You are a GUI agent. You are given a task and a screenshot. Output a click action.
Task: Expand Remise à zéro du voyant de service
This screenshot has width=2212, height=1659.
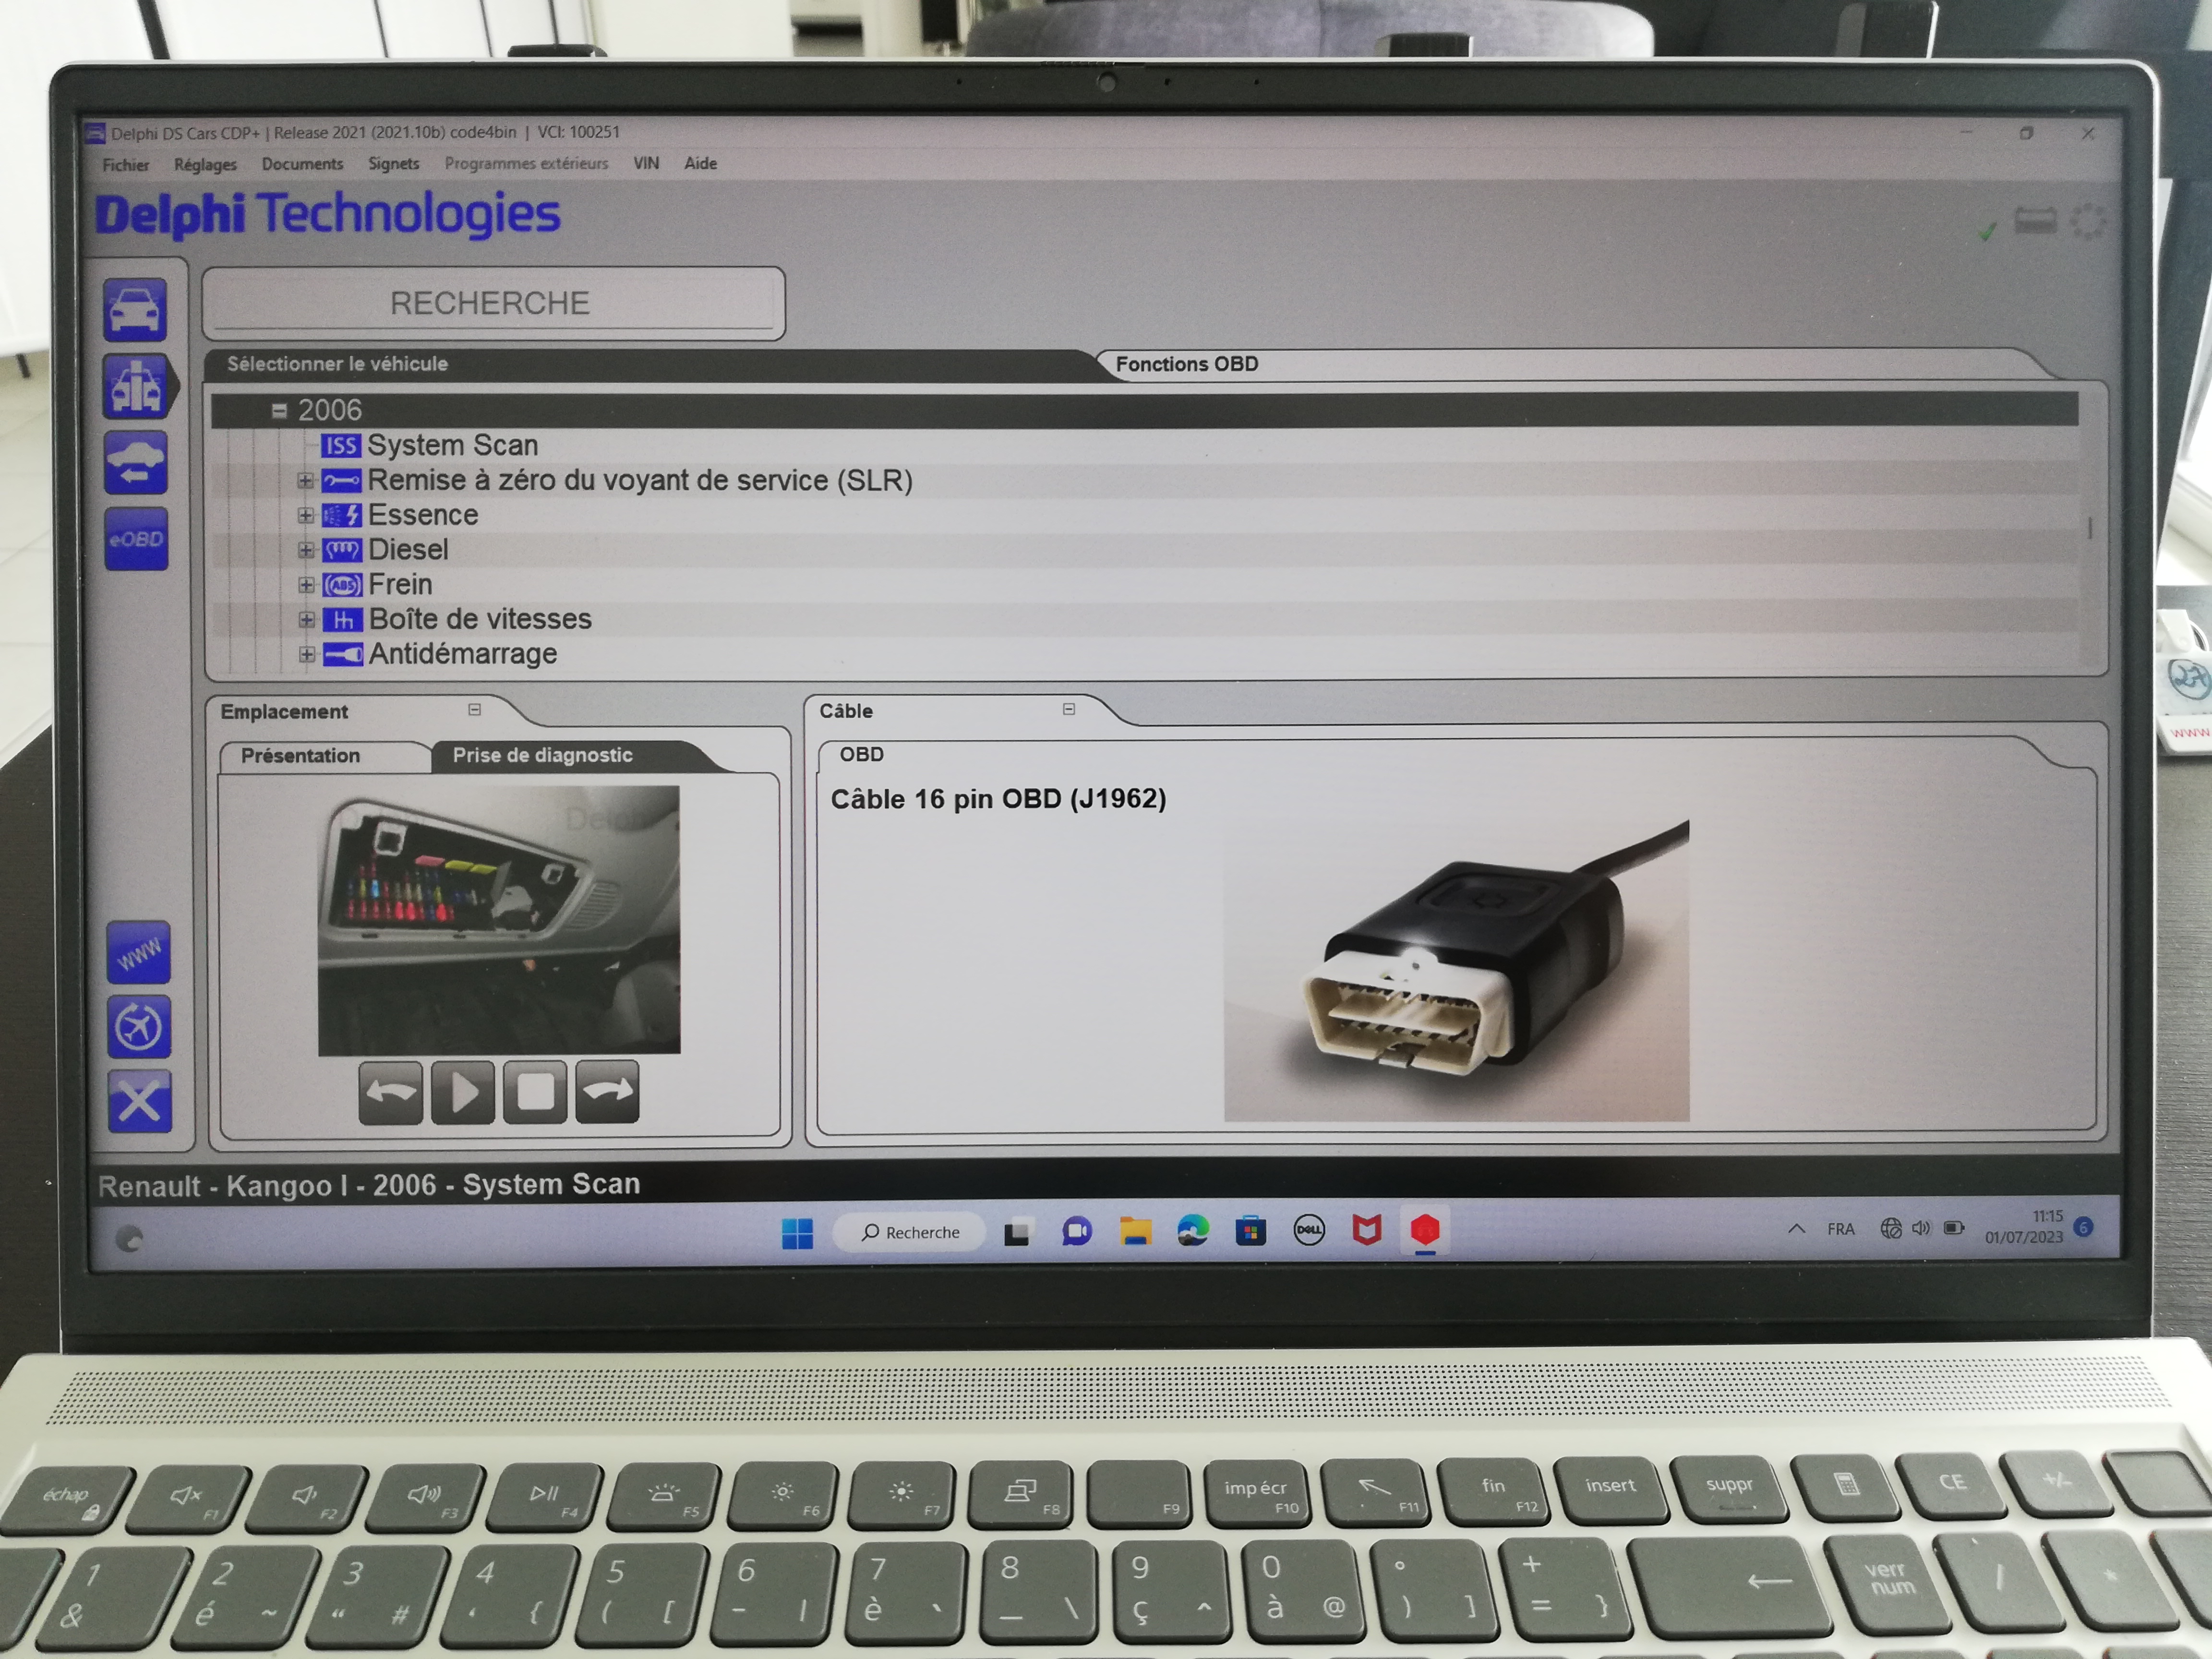306,481
